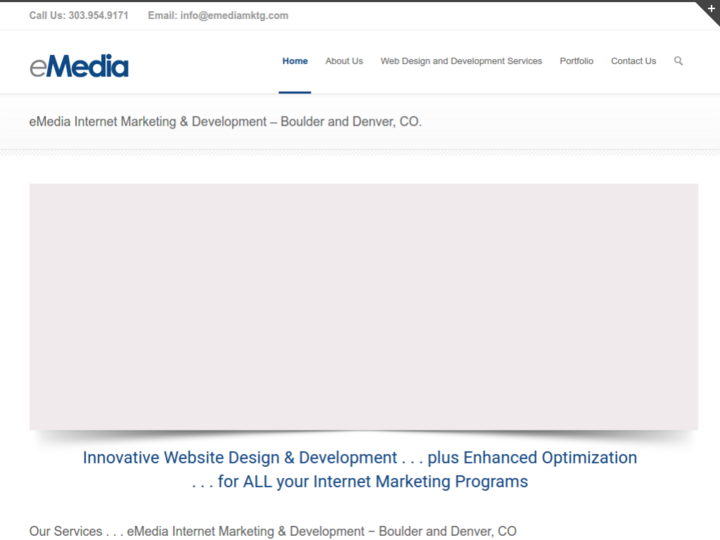This screenshot has width=720, height=540.
Task: Click the 'Our Services' paragraph text
Action: tap(273, 531)
